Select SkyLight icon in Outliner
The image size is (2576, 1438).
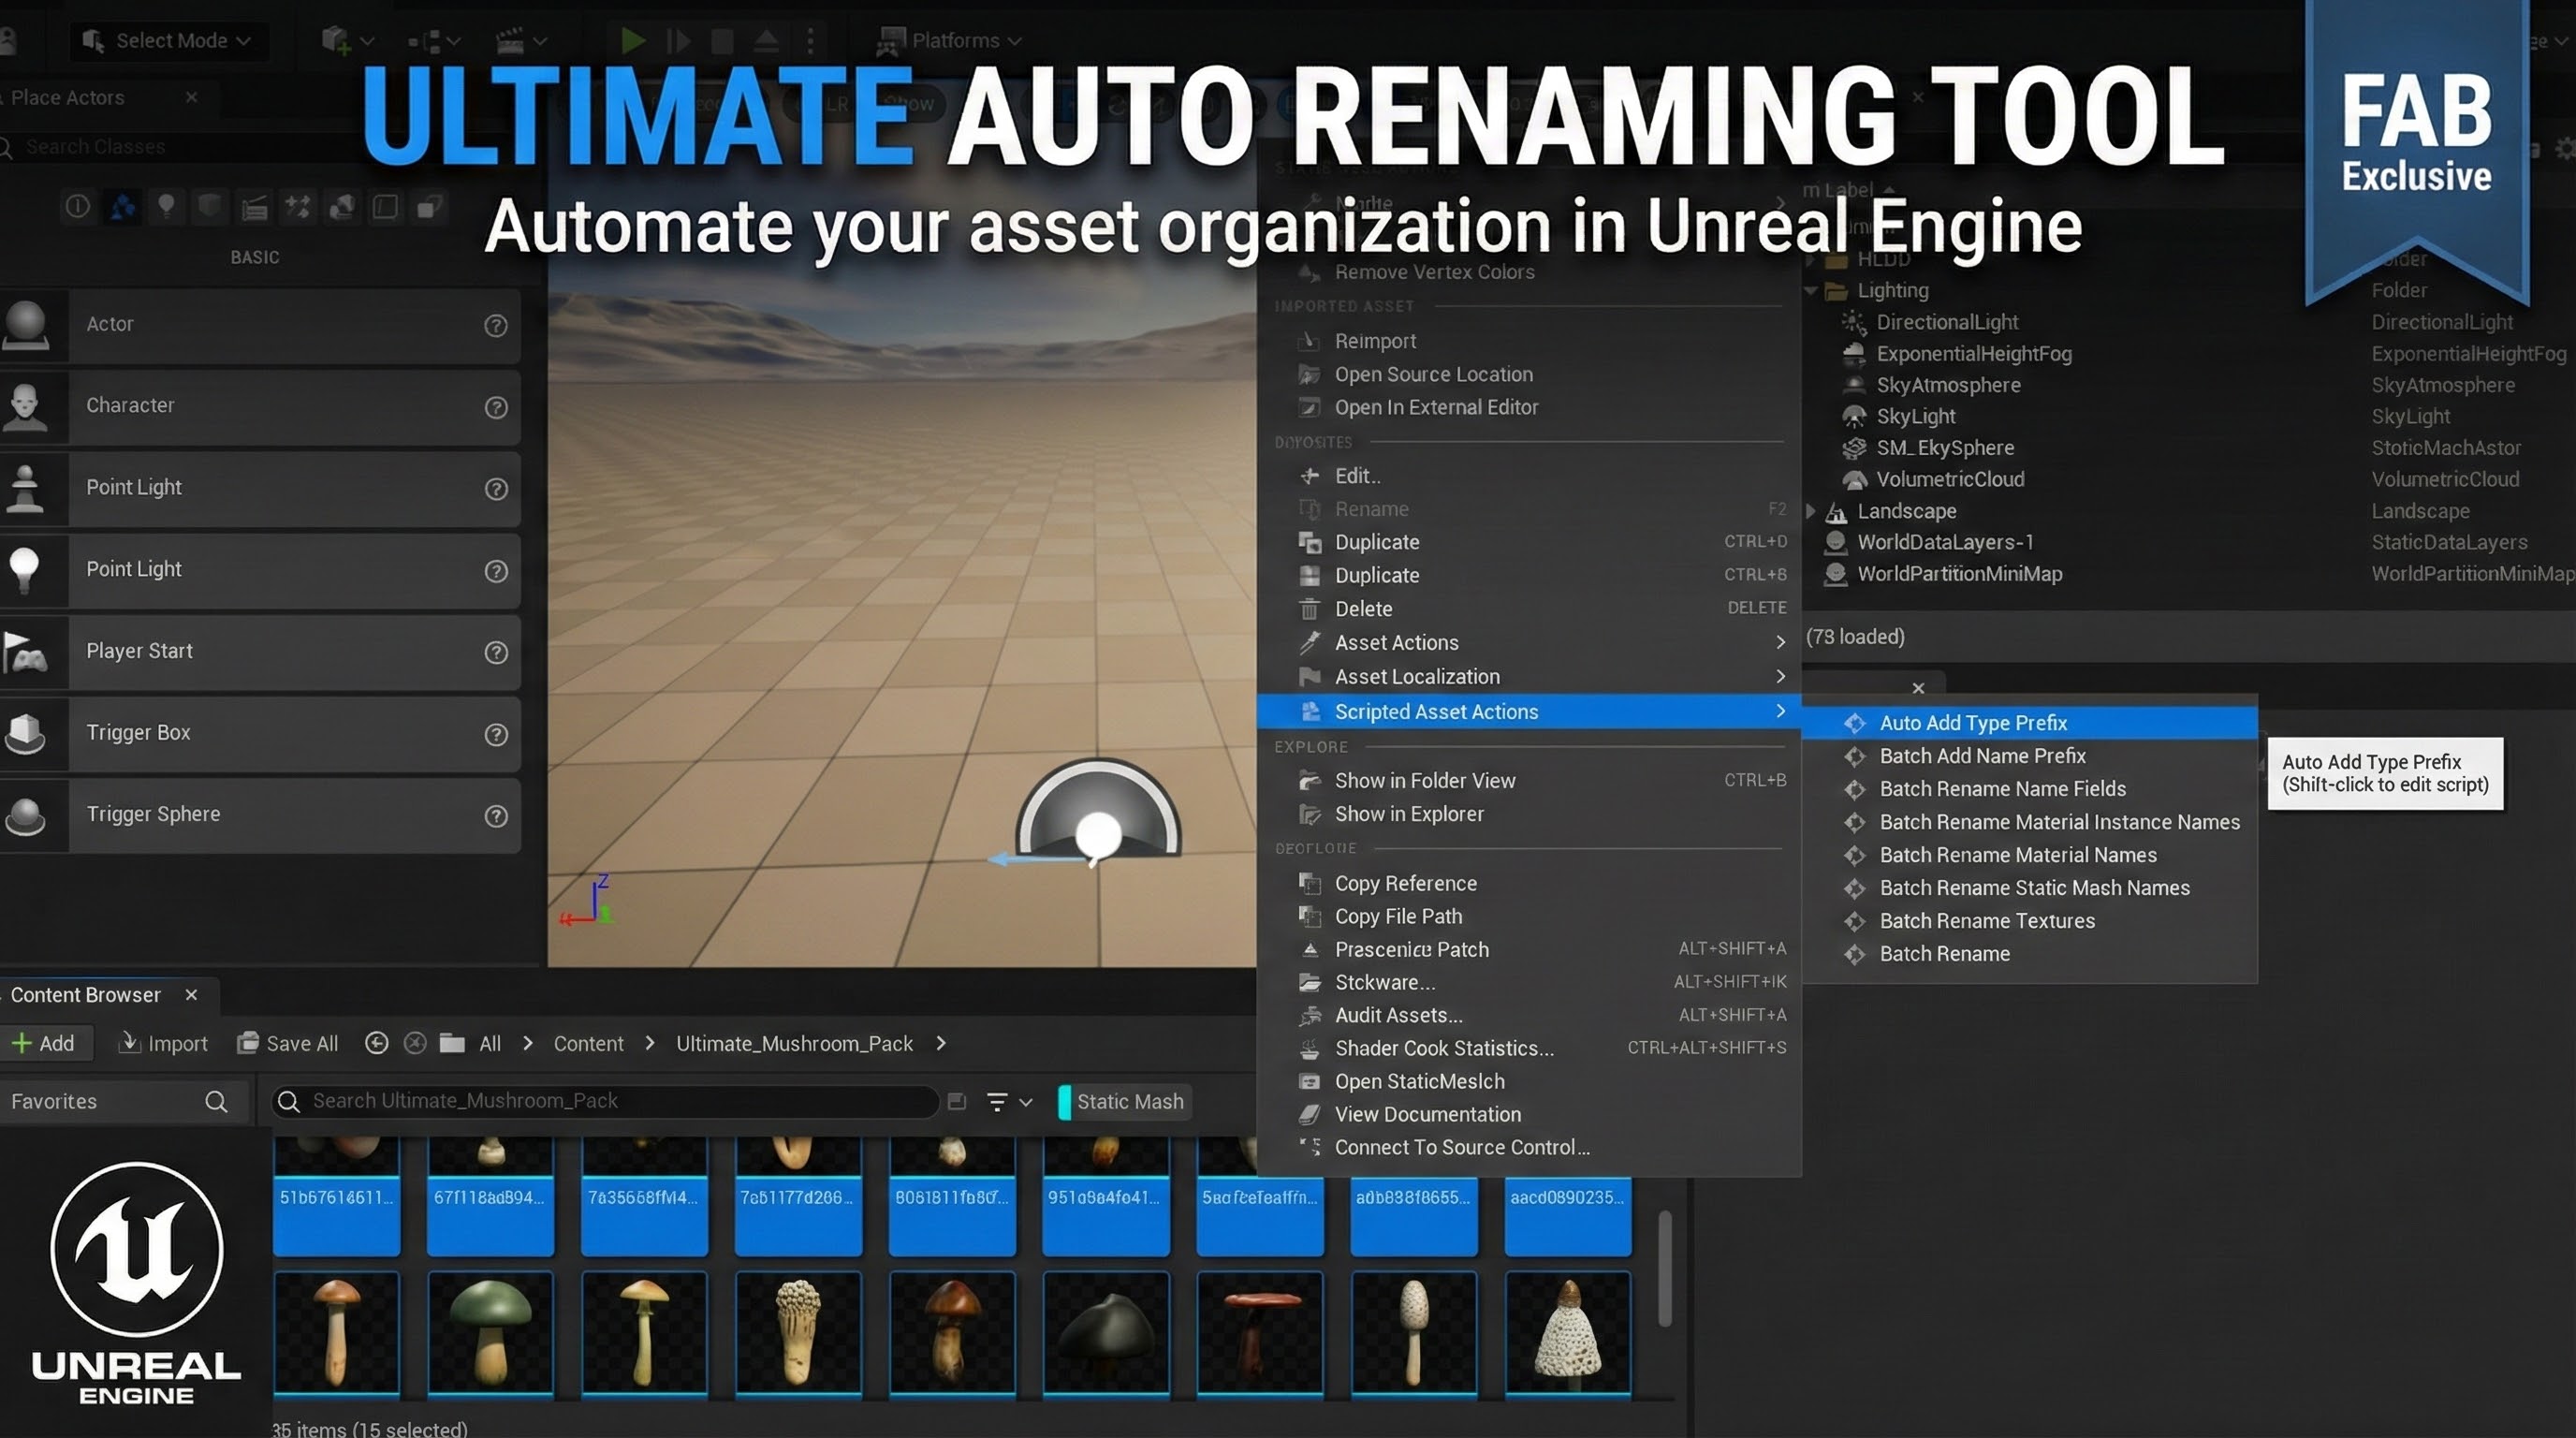tap(1854, 416)
